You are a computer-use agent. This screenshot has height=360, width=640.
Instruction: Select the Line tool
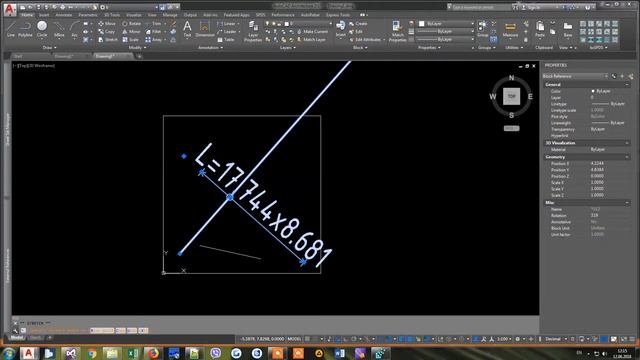pos(11,29)
